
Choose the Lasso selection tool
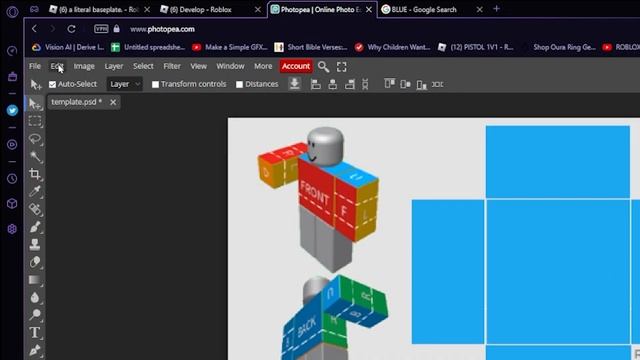click(x=35, y=139)
